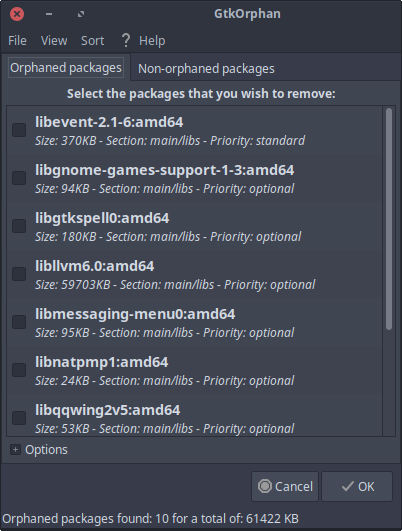Click the minimize window icon
The height and width of the screenshot is (531, 402).
(x=49, y=14)
